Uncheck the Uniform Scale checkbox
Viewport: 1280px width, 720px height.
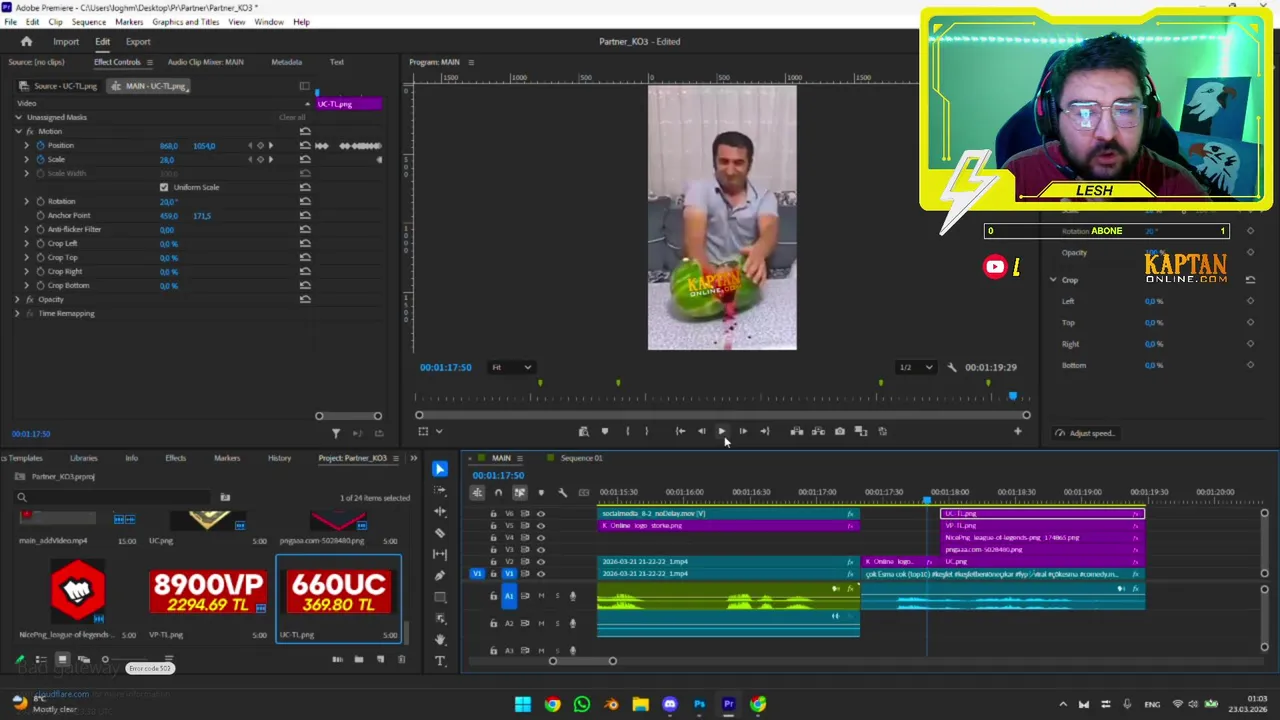(x=164, y=188)
